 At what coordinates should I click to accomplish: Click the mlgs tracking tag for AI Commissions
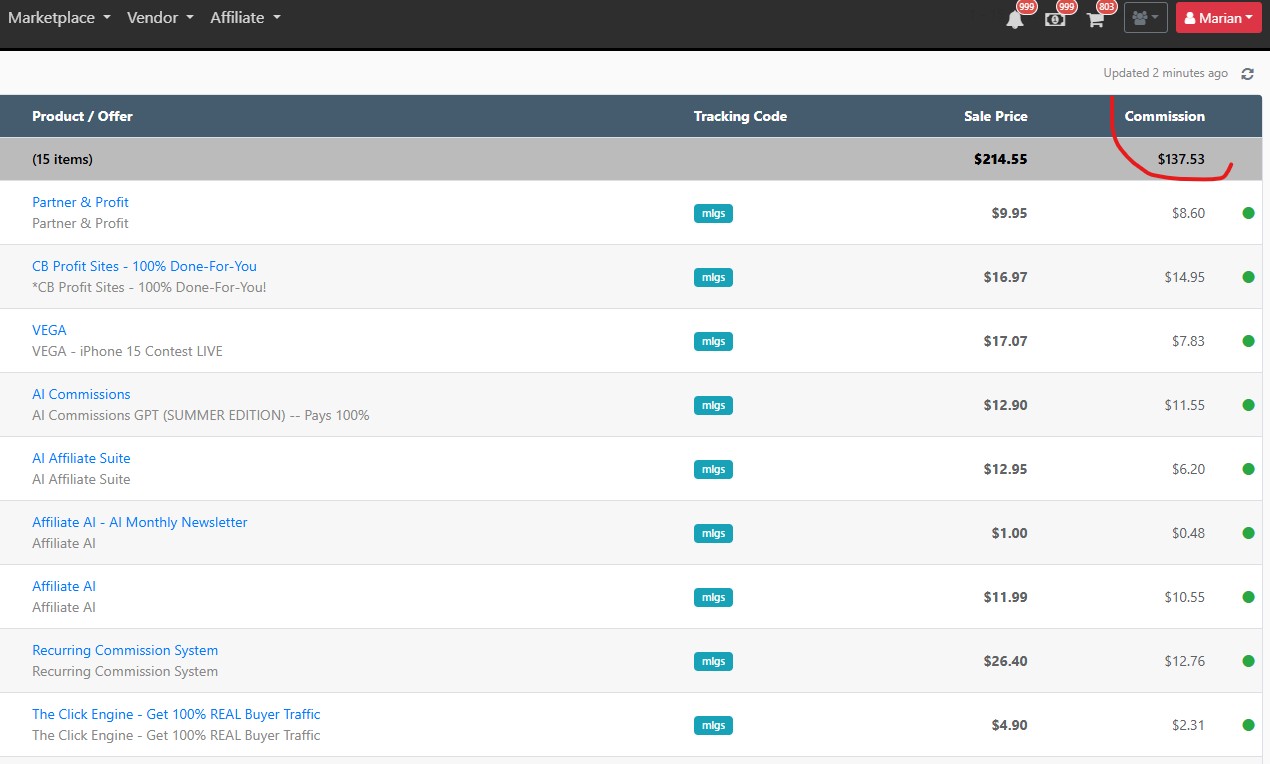pos(713,405)
